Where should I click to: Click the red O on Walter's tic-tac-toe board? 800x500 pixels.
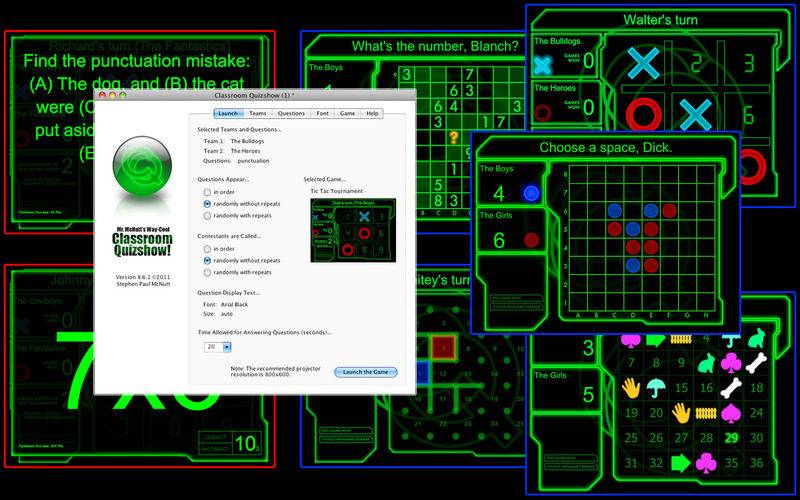click(x=643, y=114)
